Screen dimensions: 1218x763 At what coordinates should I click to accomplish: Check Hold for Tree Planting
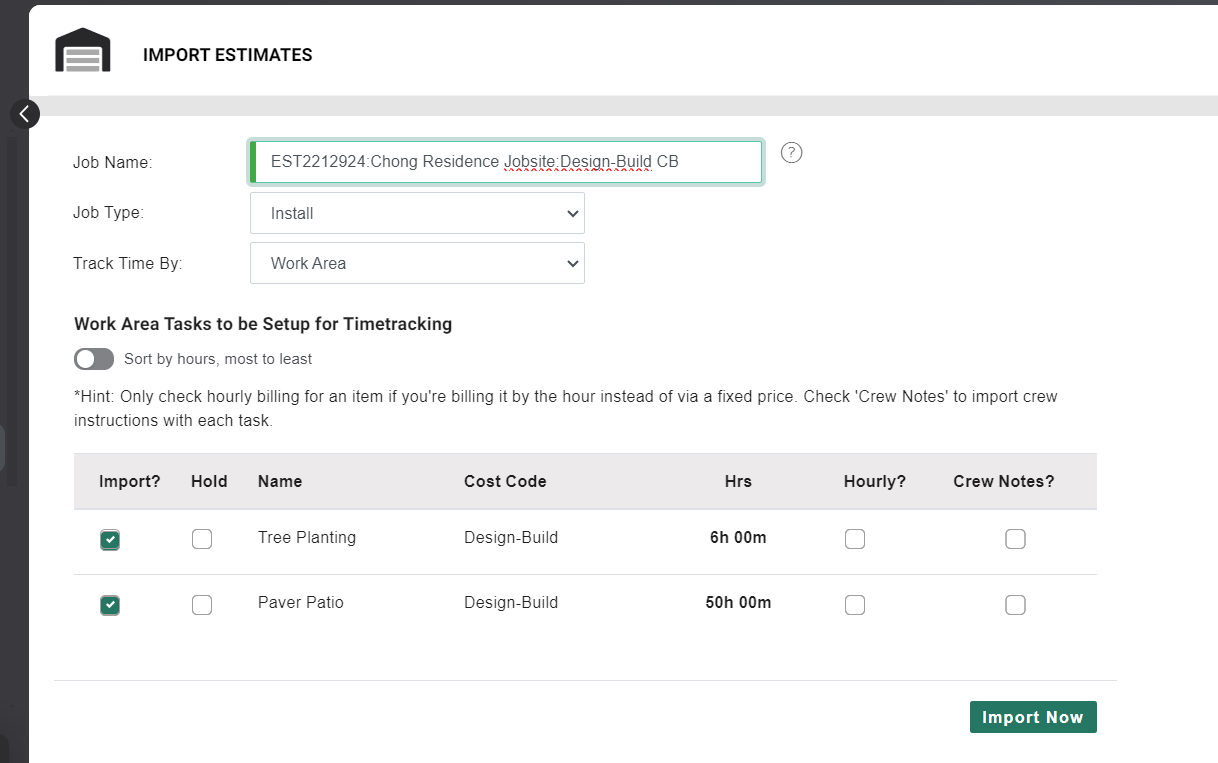pyautogui.click(x=202, y=539)
